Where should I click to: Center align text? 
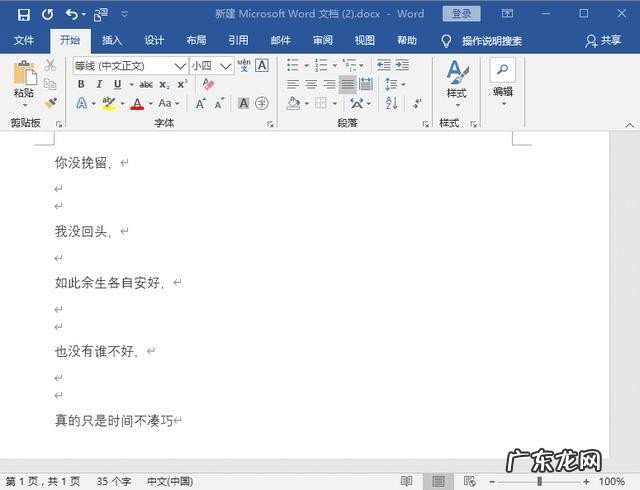click(x=311, y=84)
